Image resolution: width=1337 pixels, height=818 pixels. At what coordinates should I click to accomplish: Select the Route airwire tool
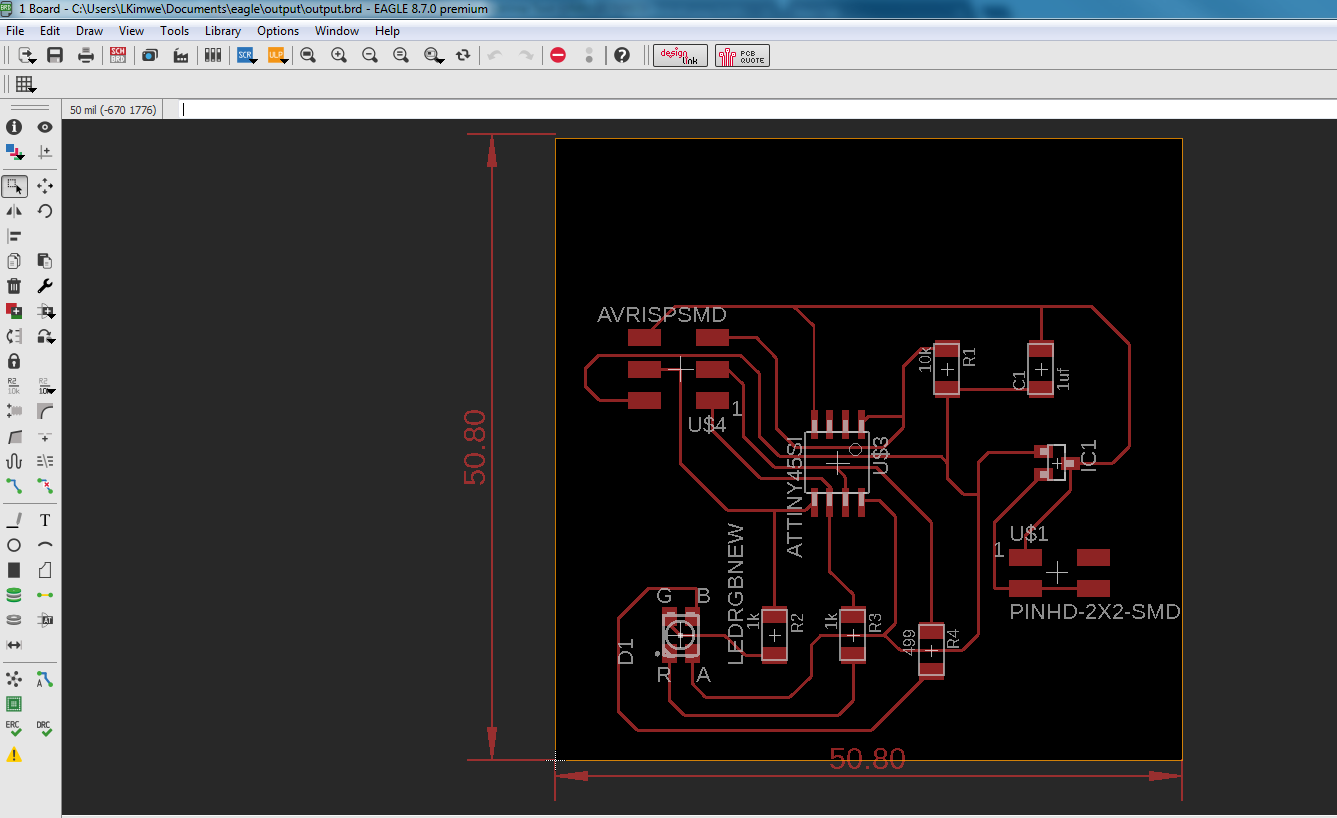[x=14, y=486]
